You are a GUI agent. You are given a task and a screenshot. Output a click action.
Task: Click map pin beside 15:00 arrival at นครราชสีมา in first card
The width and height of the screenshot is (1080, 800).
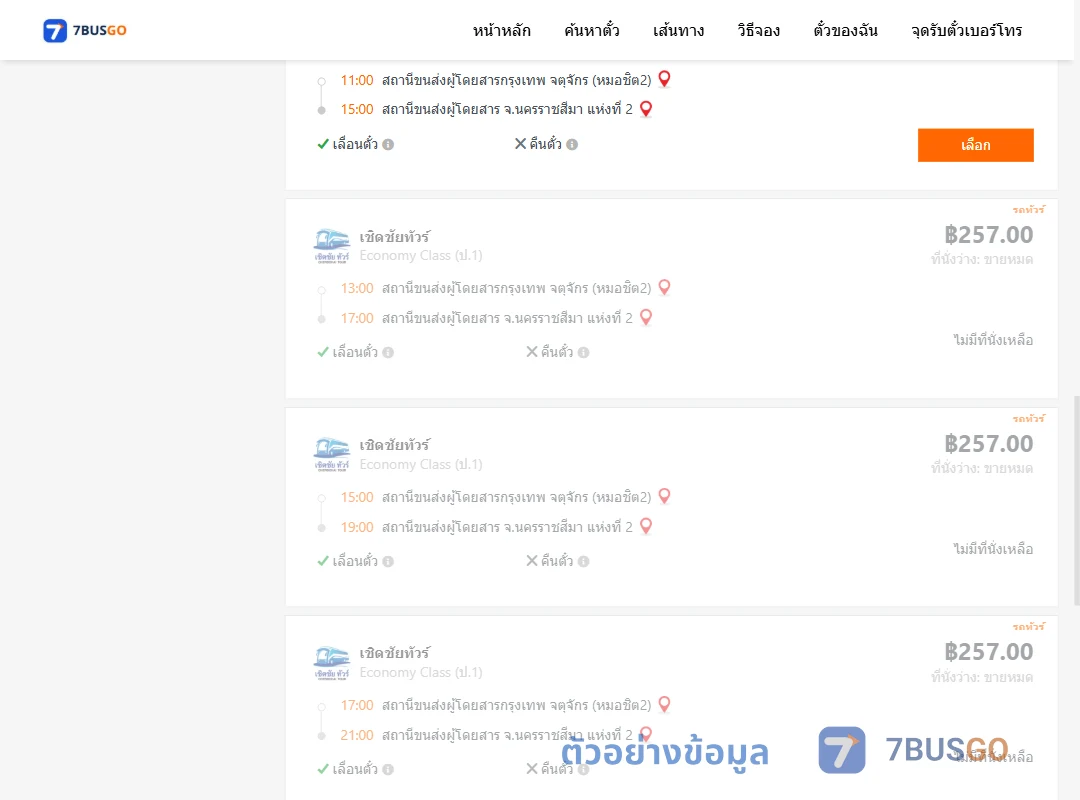click(646, 109)
